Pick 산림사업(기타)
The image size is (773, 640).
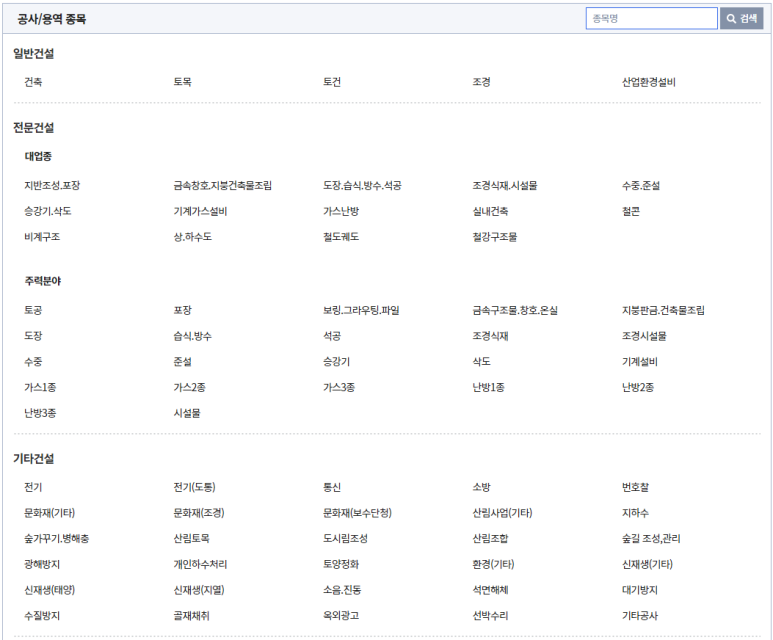(502, 513)
